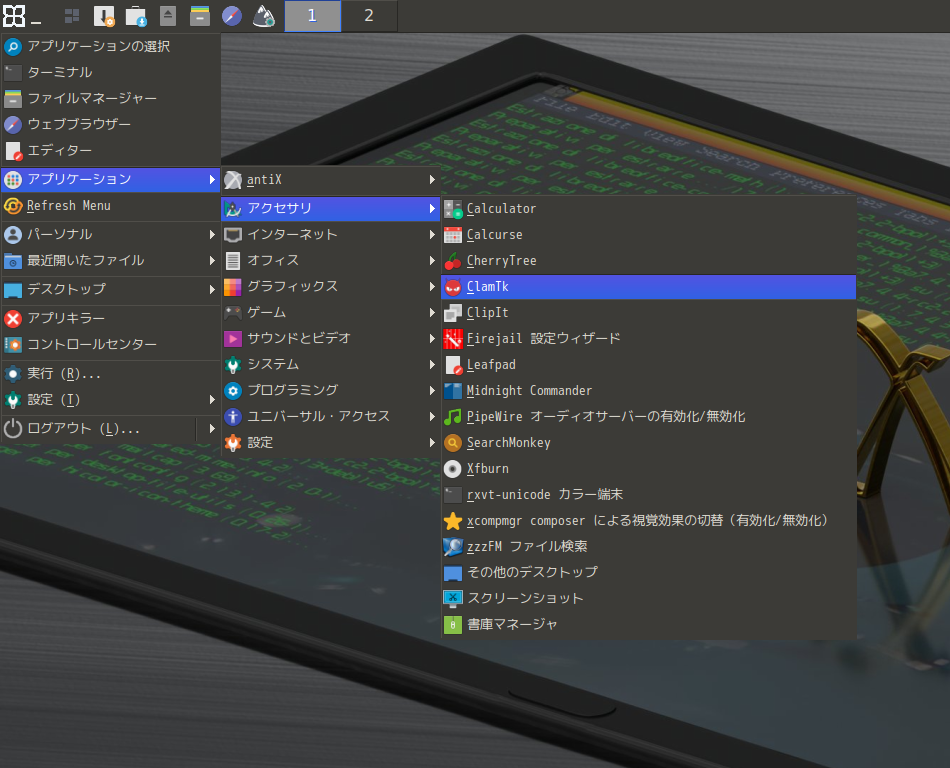
Task: Click the Xfburn disc icon
Action: 453,469
